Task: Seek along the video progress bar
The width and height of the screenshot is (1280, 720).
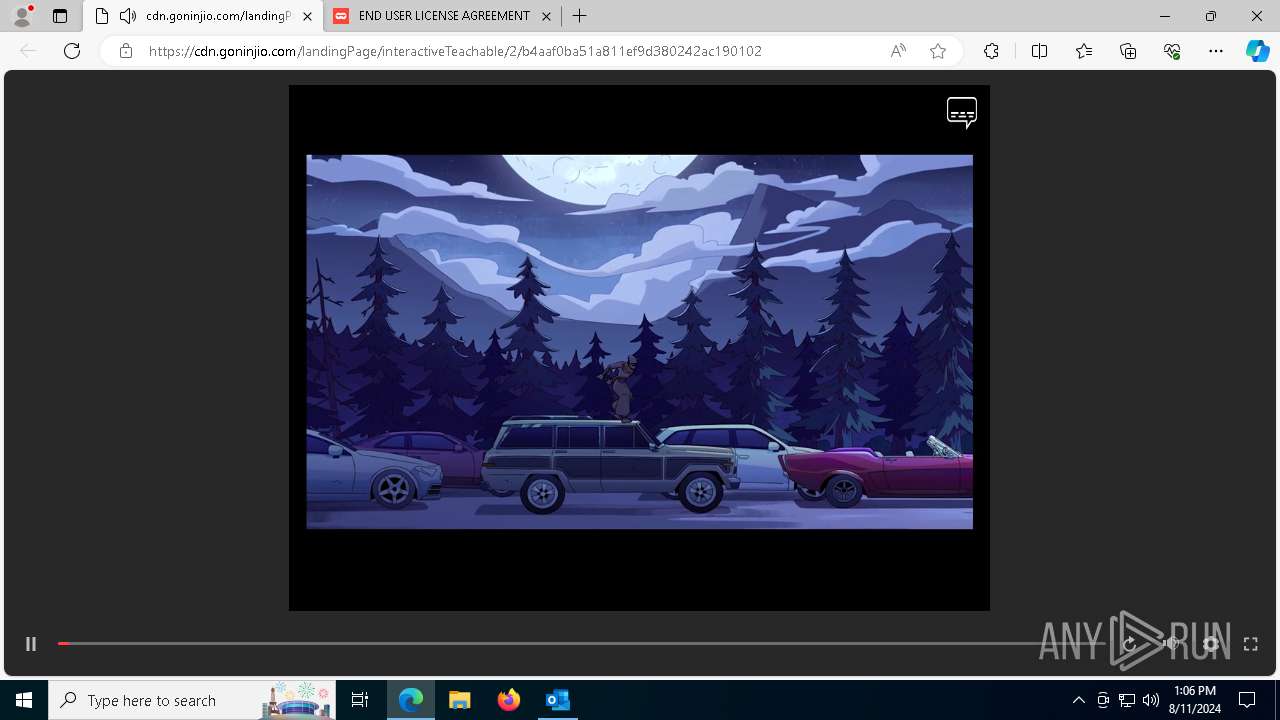Action: [581, 644]
